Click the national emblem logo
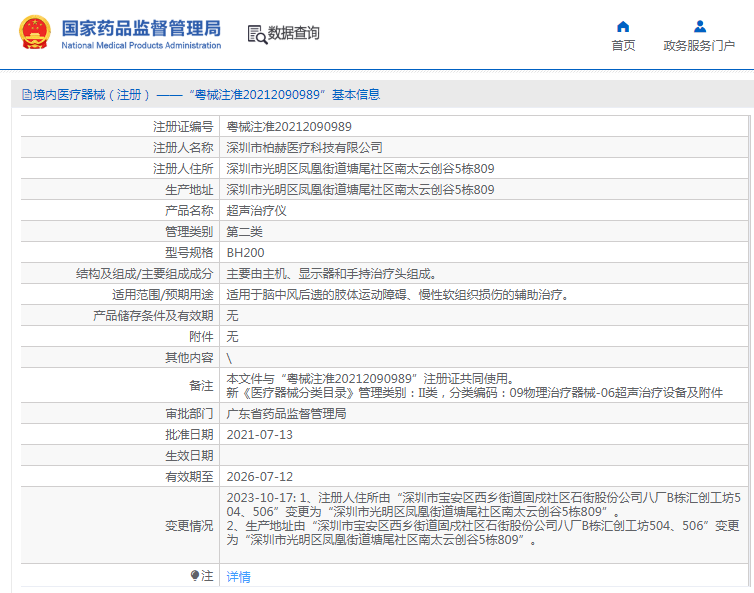Image resolution: width=754 pixels, height=593 pixels. tap(35, 33)
